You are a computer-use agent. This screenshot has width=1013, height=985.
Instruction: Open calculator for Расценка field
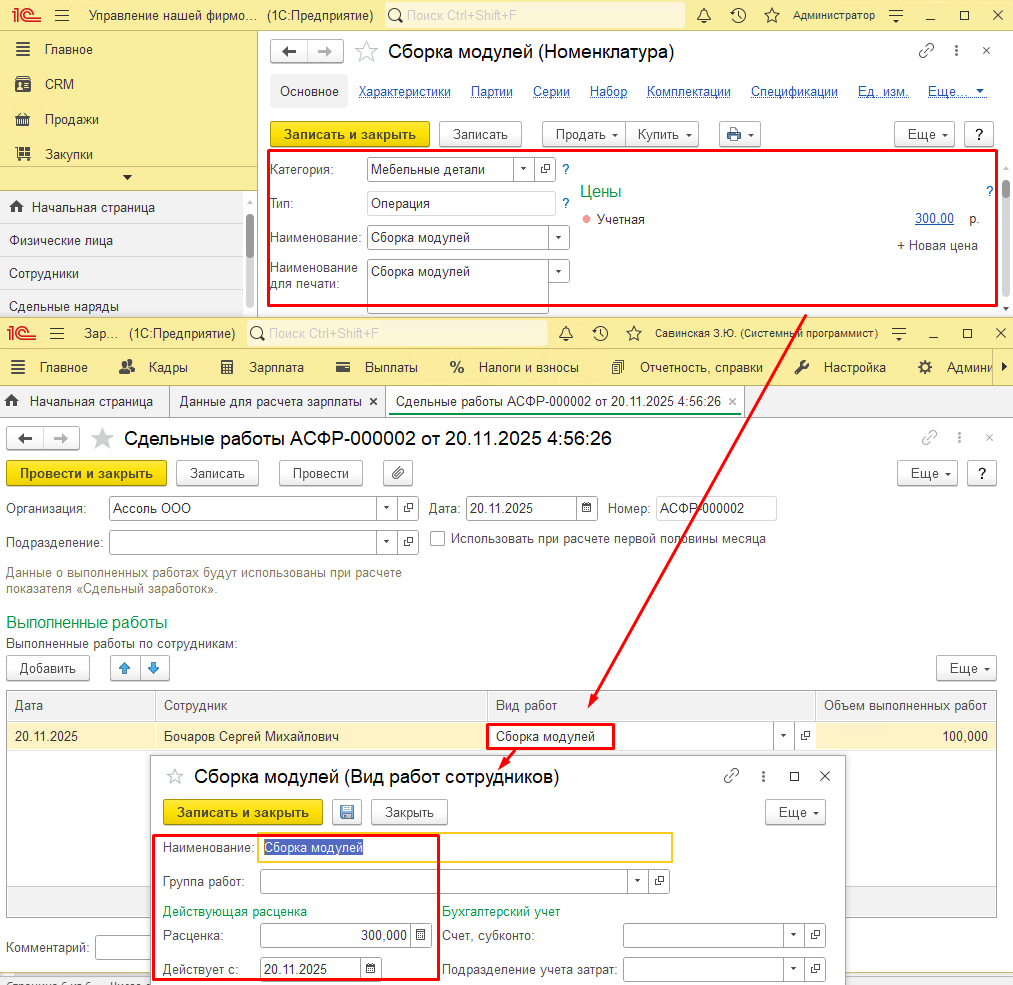421,936
